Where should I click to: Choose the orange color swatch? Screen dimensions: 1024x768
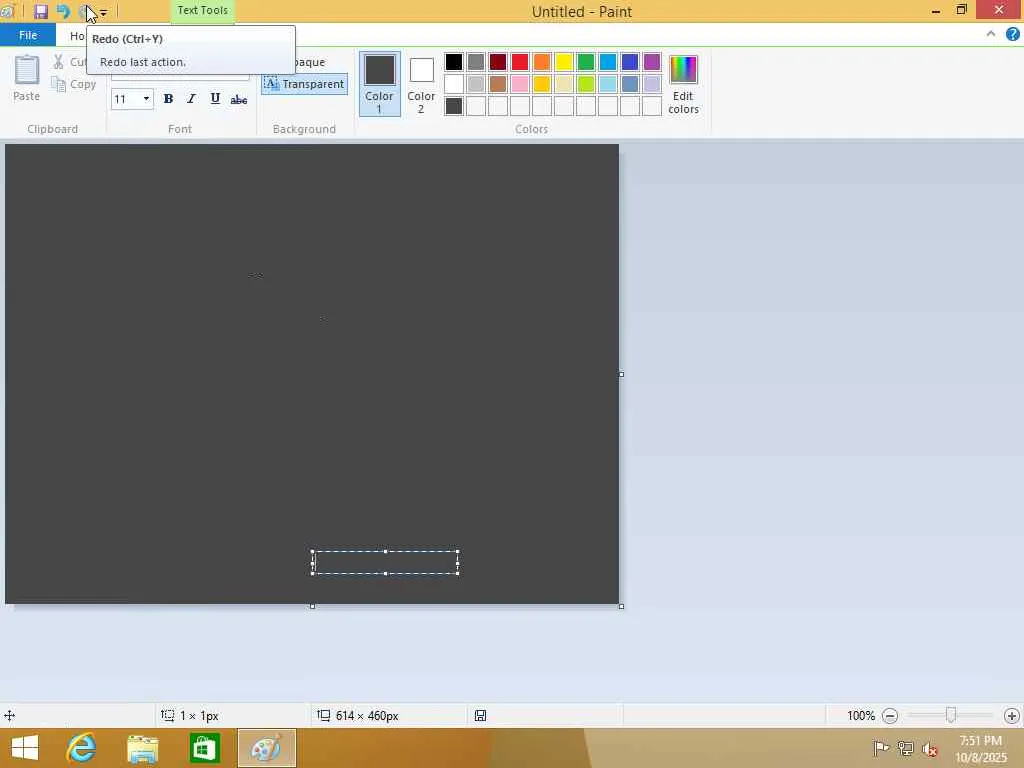(541, 62)
